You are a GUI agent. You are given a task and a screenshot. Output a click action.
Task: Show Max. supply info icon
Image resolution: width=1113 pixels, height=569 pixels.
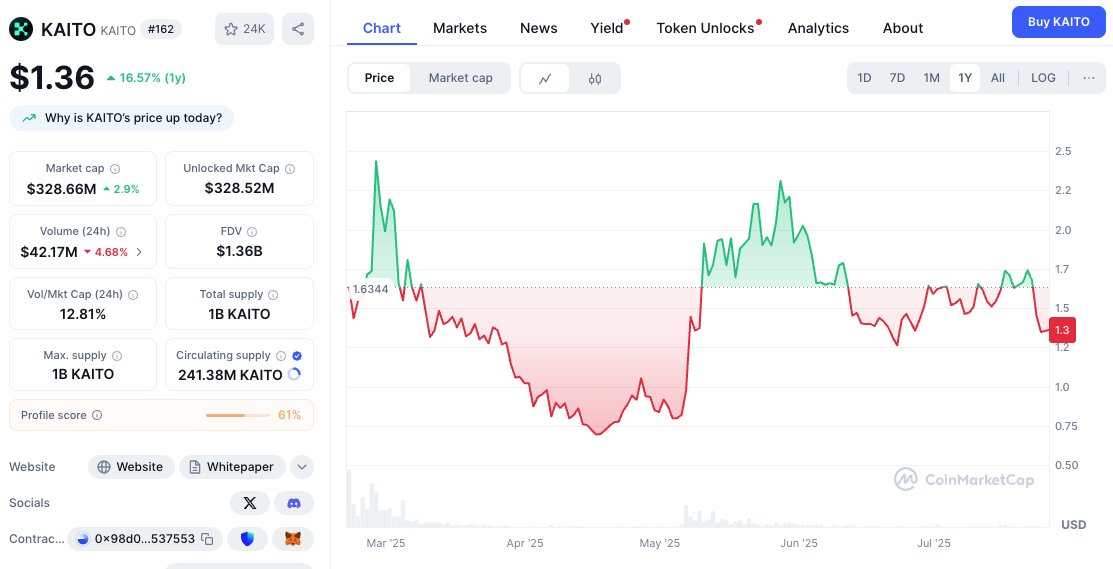[117, 355]
